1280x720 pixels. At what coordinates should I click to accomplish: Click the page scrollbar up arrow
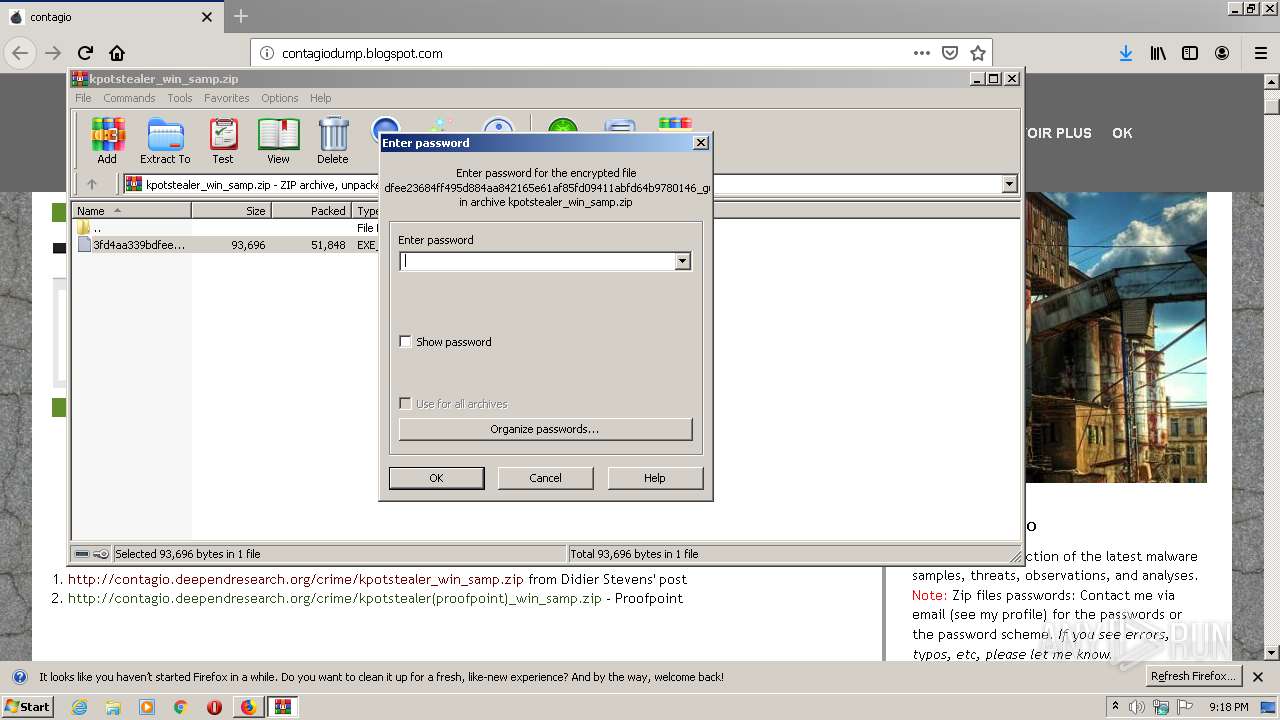[x=1272, y=82]
